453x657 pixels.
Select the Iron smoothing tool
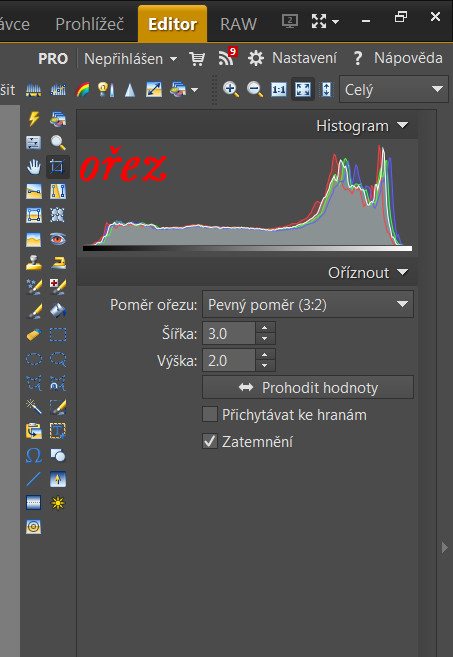(x=58, y=263)
